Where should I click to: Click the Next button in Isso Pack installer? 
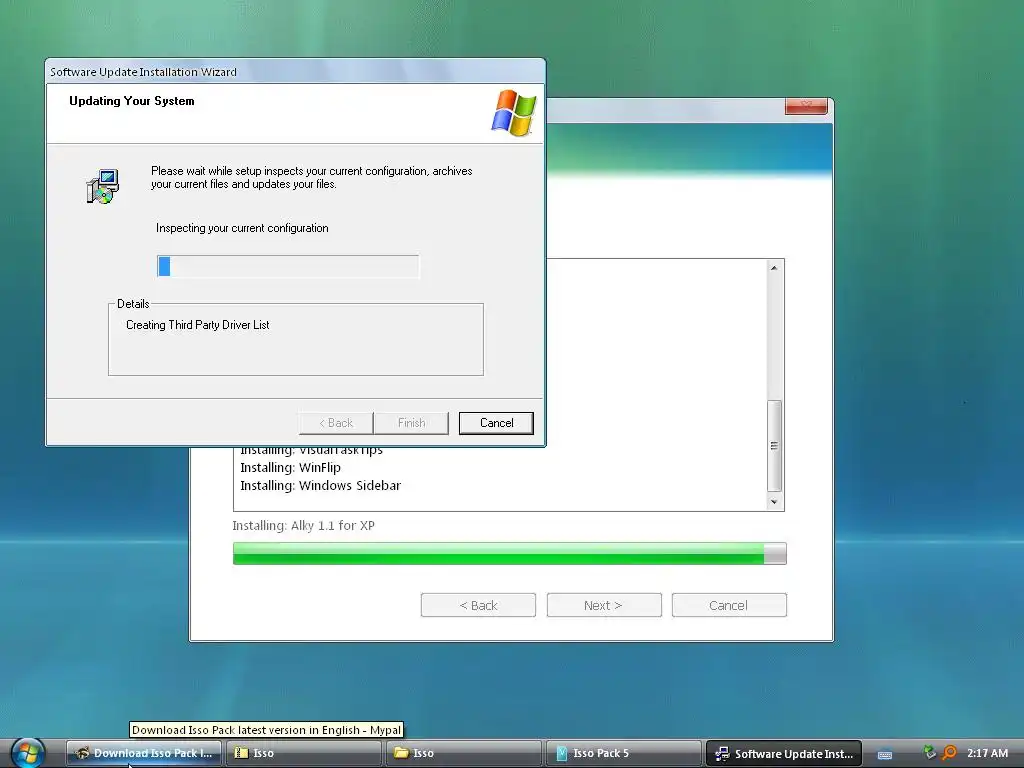[603, 605]
